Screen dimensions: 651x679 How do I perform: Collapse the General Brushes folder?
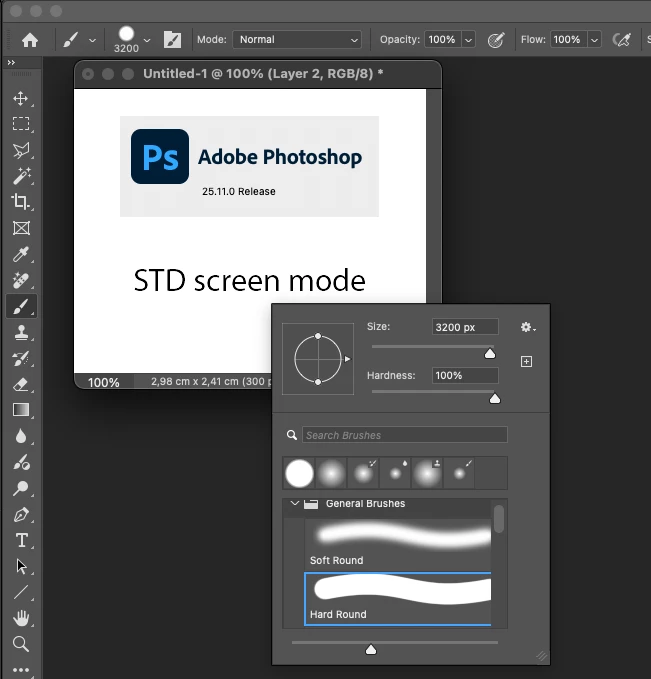pos(295,503)
